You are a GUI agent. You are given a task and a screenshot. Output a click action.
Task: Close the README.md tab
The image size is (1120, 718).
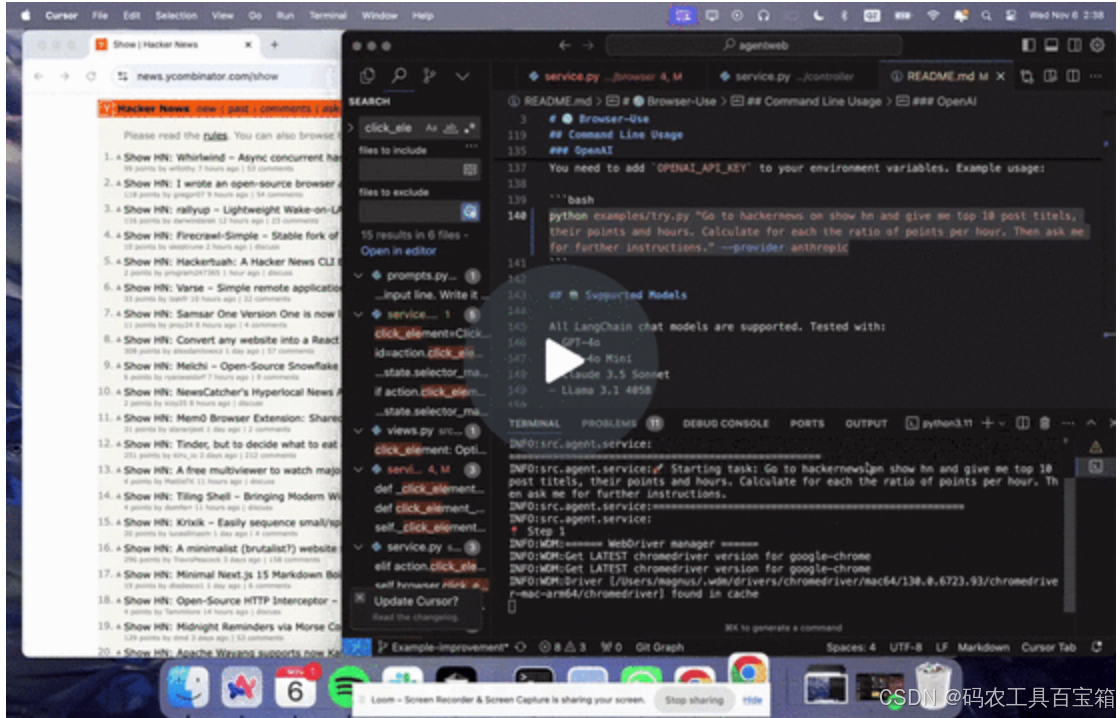(1000, 76)
